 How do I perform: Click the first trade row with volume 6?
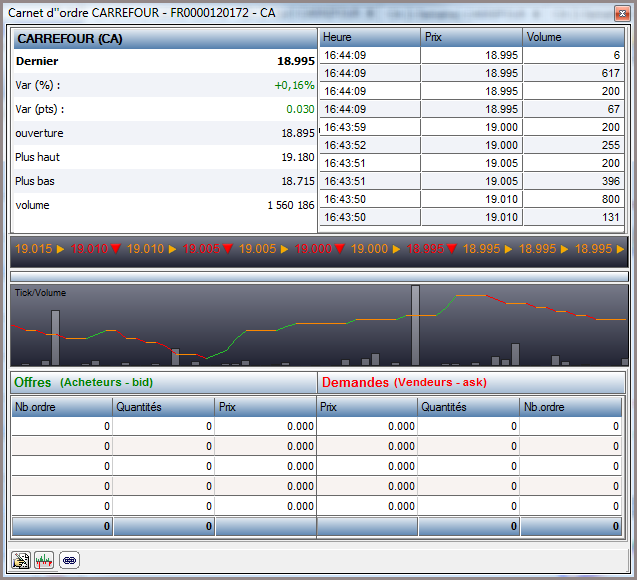coord(472,55)
